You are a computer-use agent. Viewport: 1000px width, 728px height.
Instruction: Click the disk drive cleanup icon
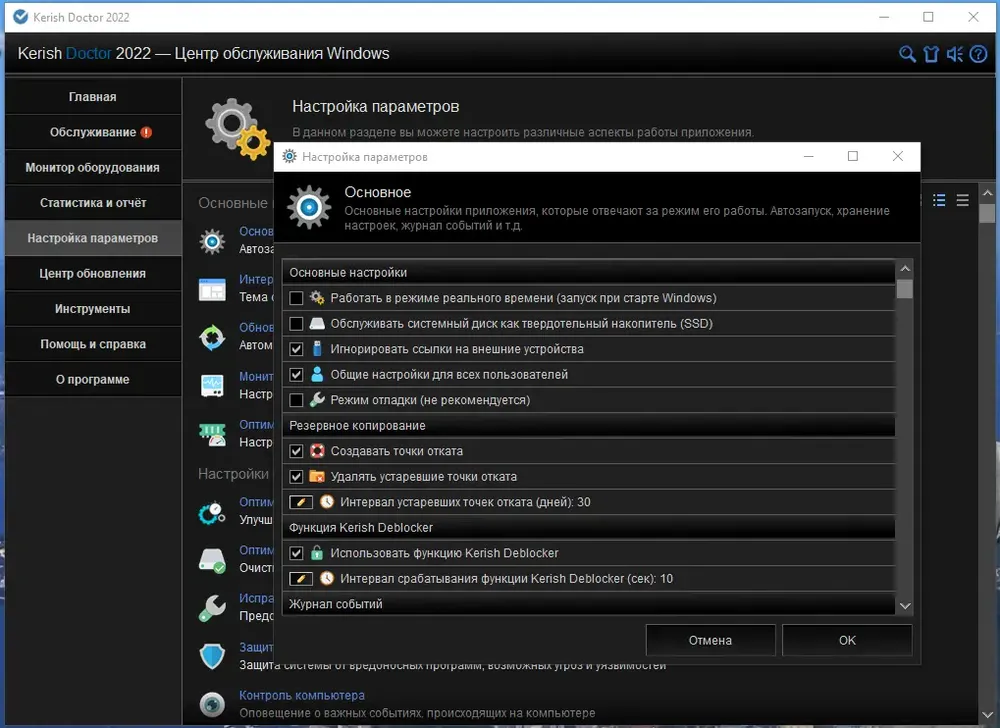(212, 560)
